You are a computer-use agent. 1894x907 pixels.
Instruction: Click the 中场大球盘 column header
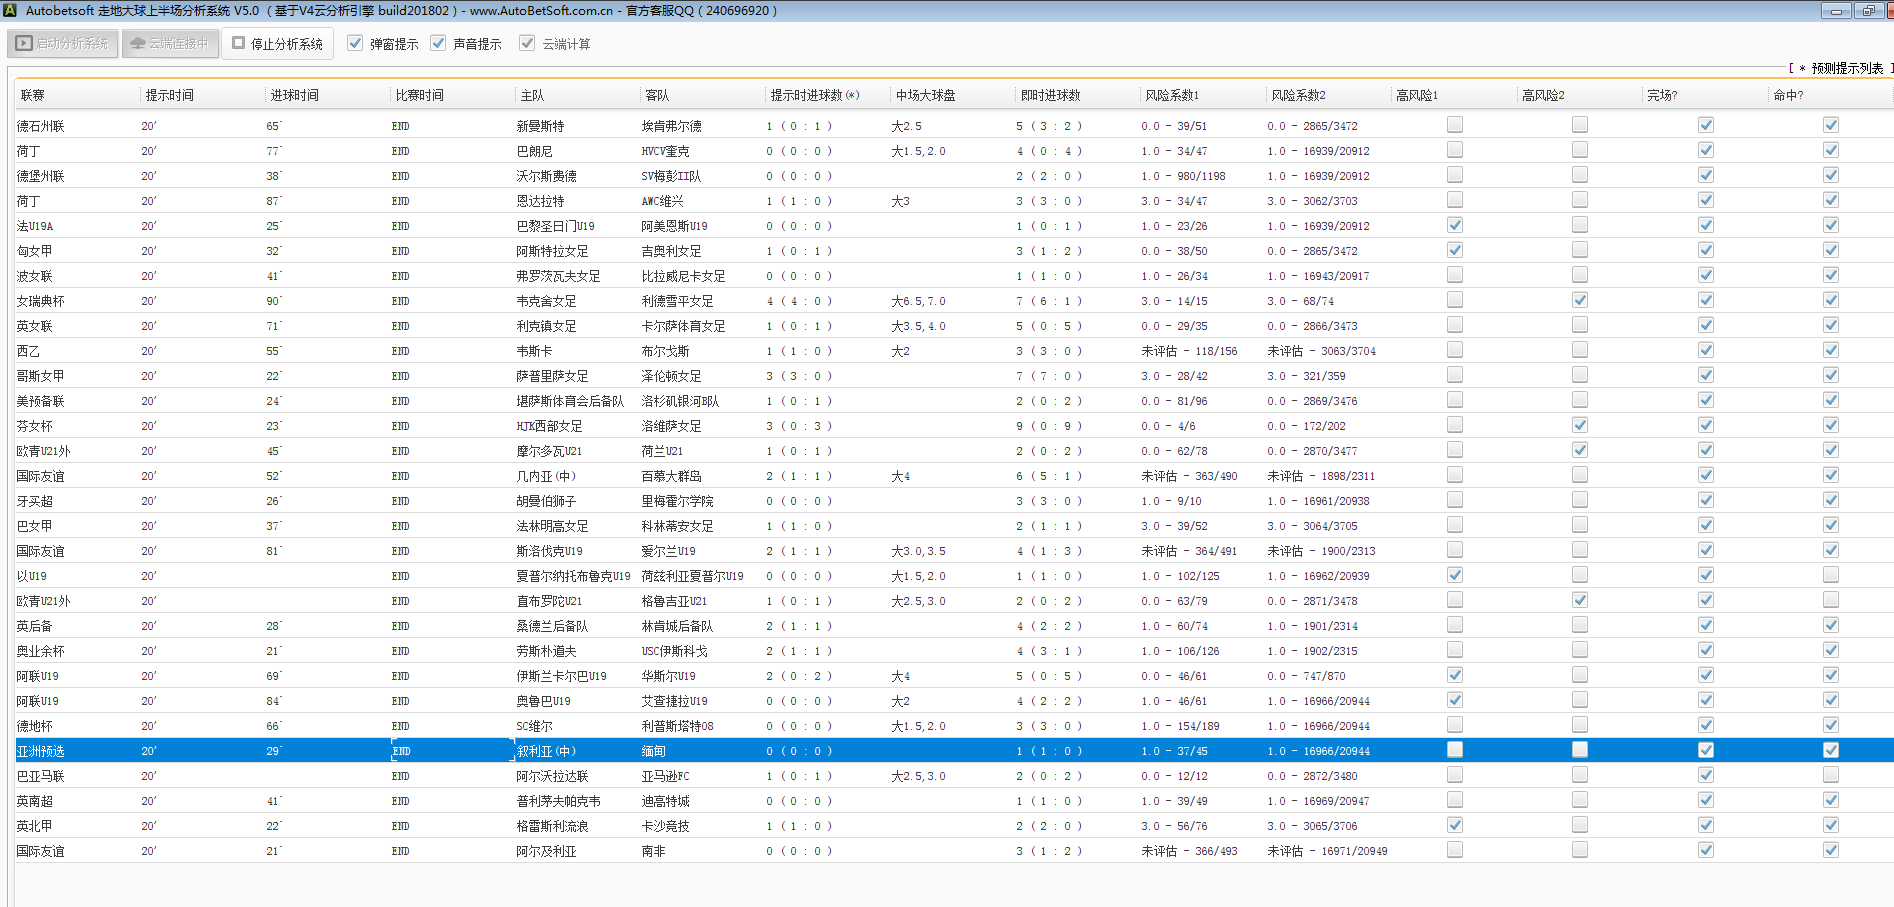tap(925, 95)
